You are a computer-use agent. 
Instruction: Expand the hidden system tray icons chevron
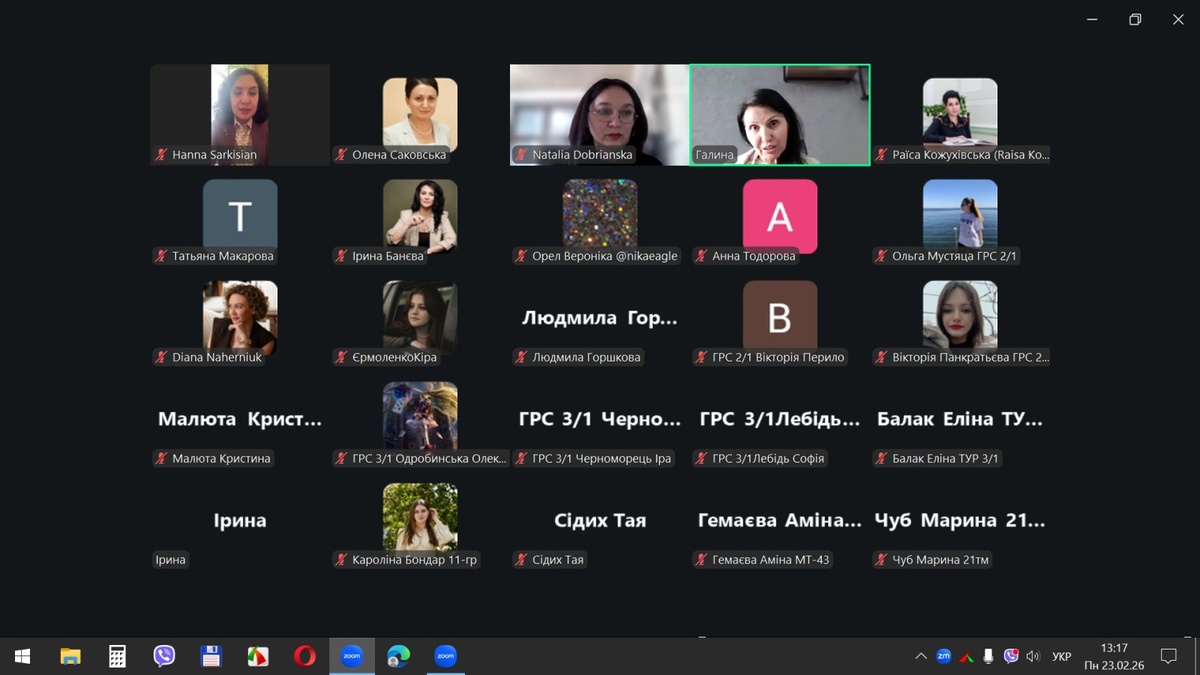pyautogui.click(x=920, y=656)
